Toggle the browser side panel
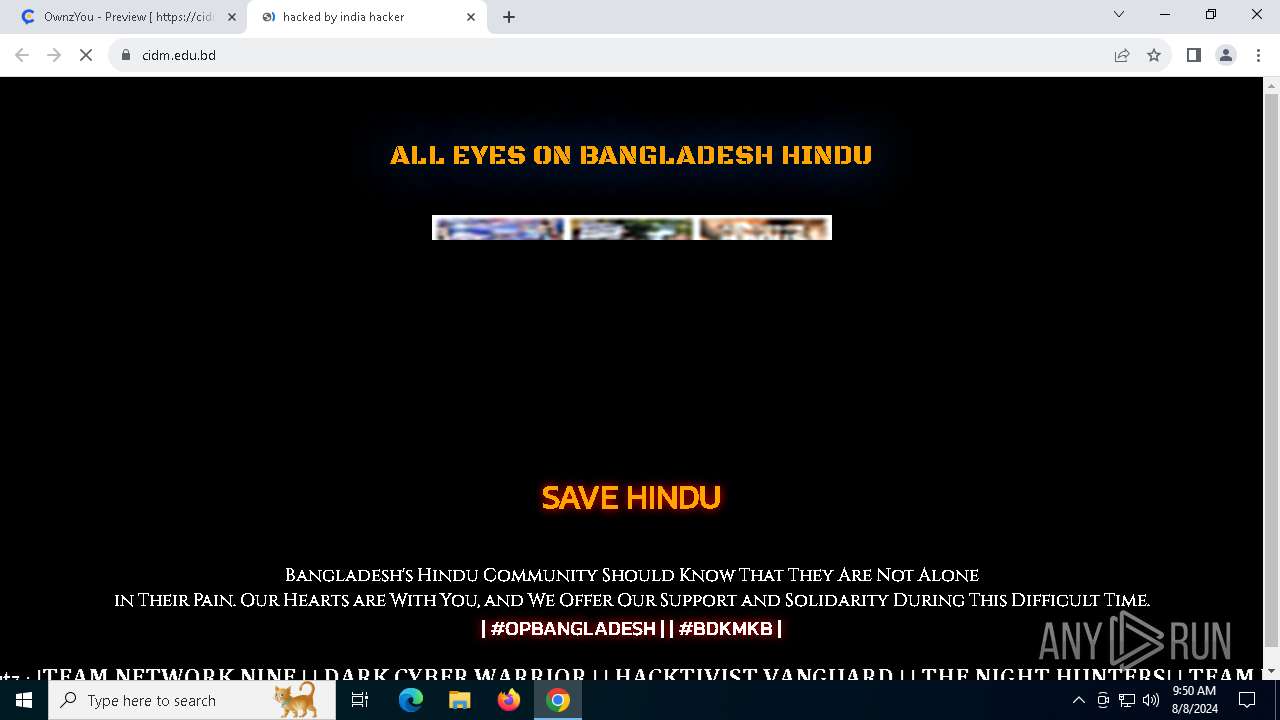Viewport: 1280px width, 720px height. 1193,55
